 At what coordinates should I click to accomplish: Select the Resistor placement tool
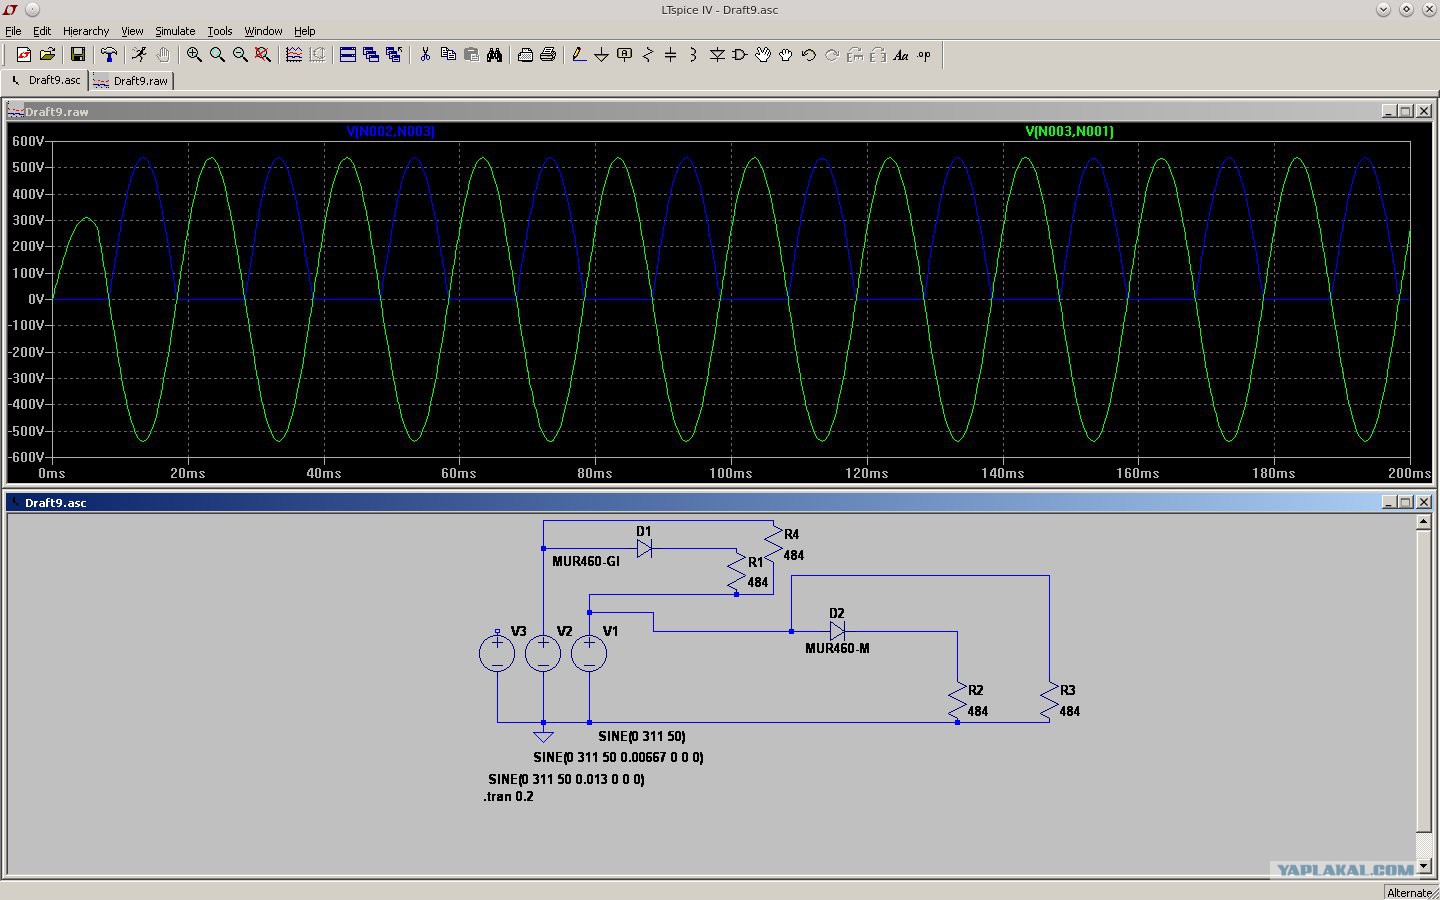648,55
